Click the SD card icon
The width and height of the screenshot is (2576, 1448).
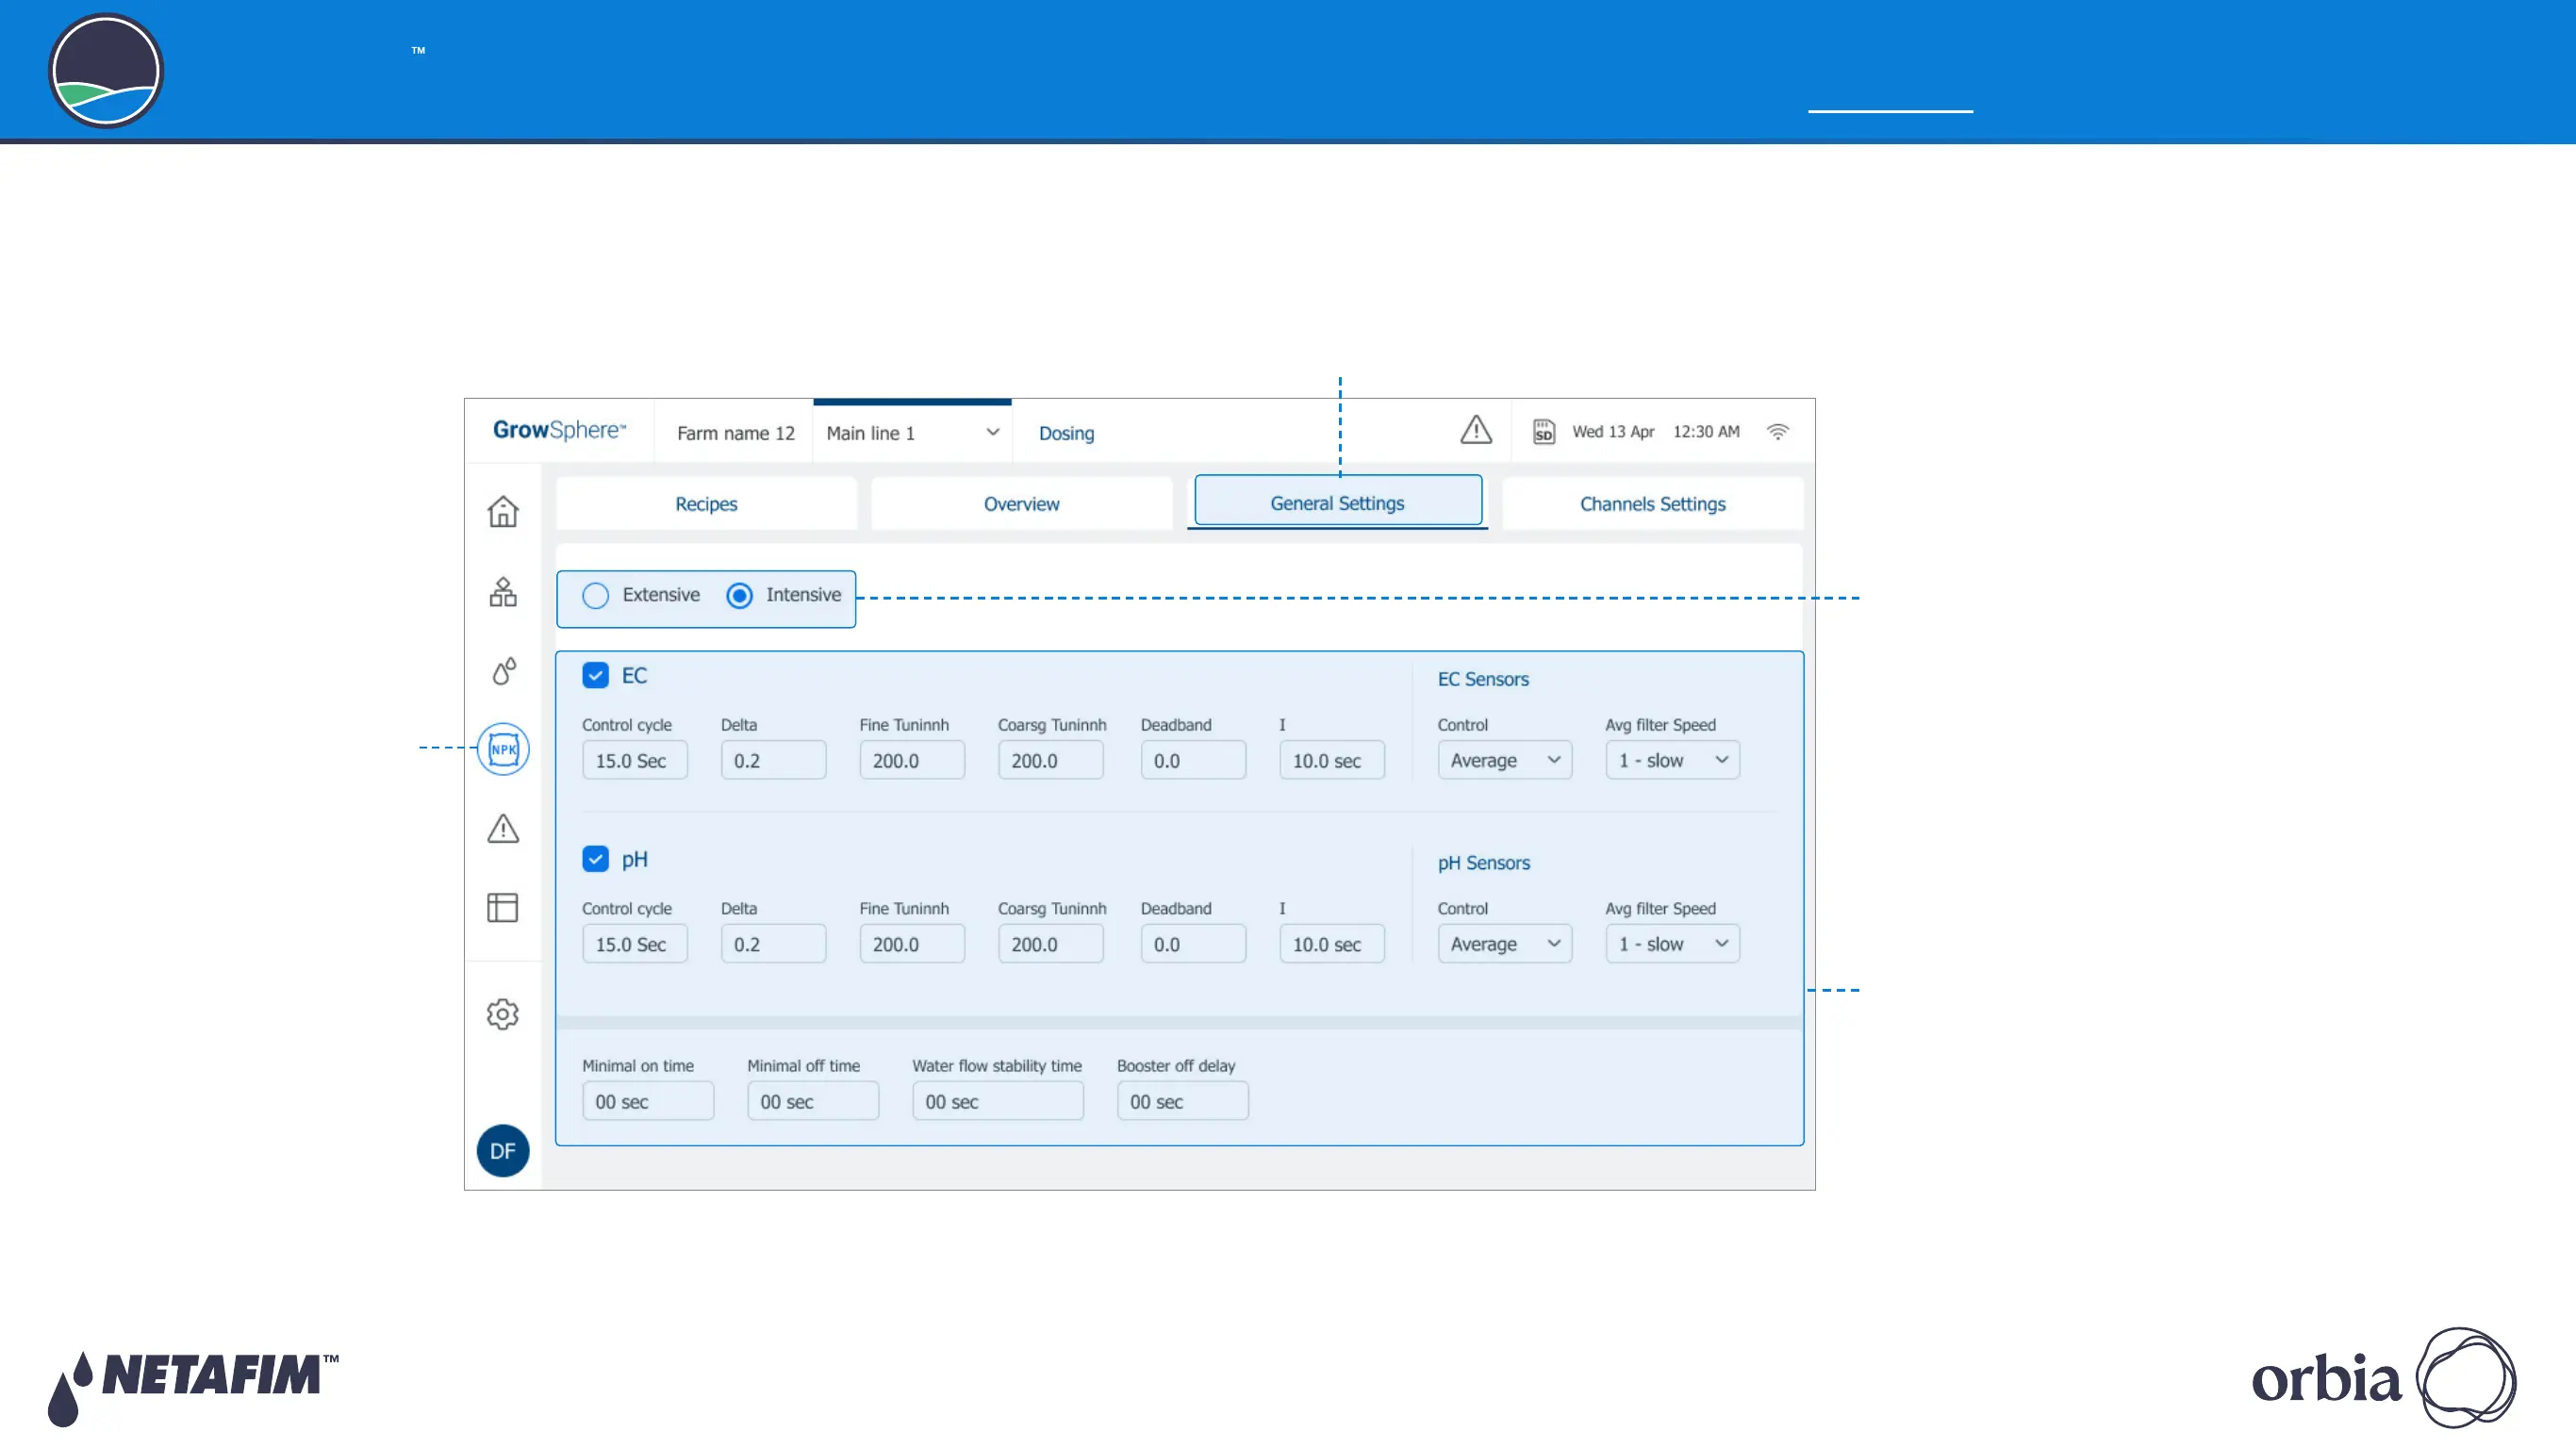click(x=1544, y=432)
